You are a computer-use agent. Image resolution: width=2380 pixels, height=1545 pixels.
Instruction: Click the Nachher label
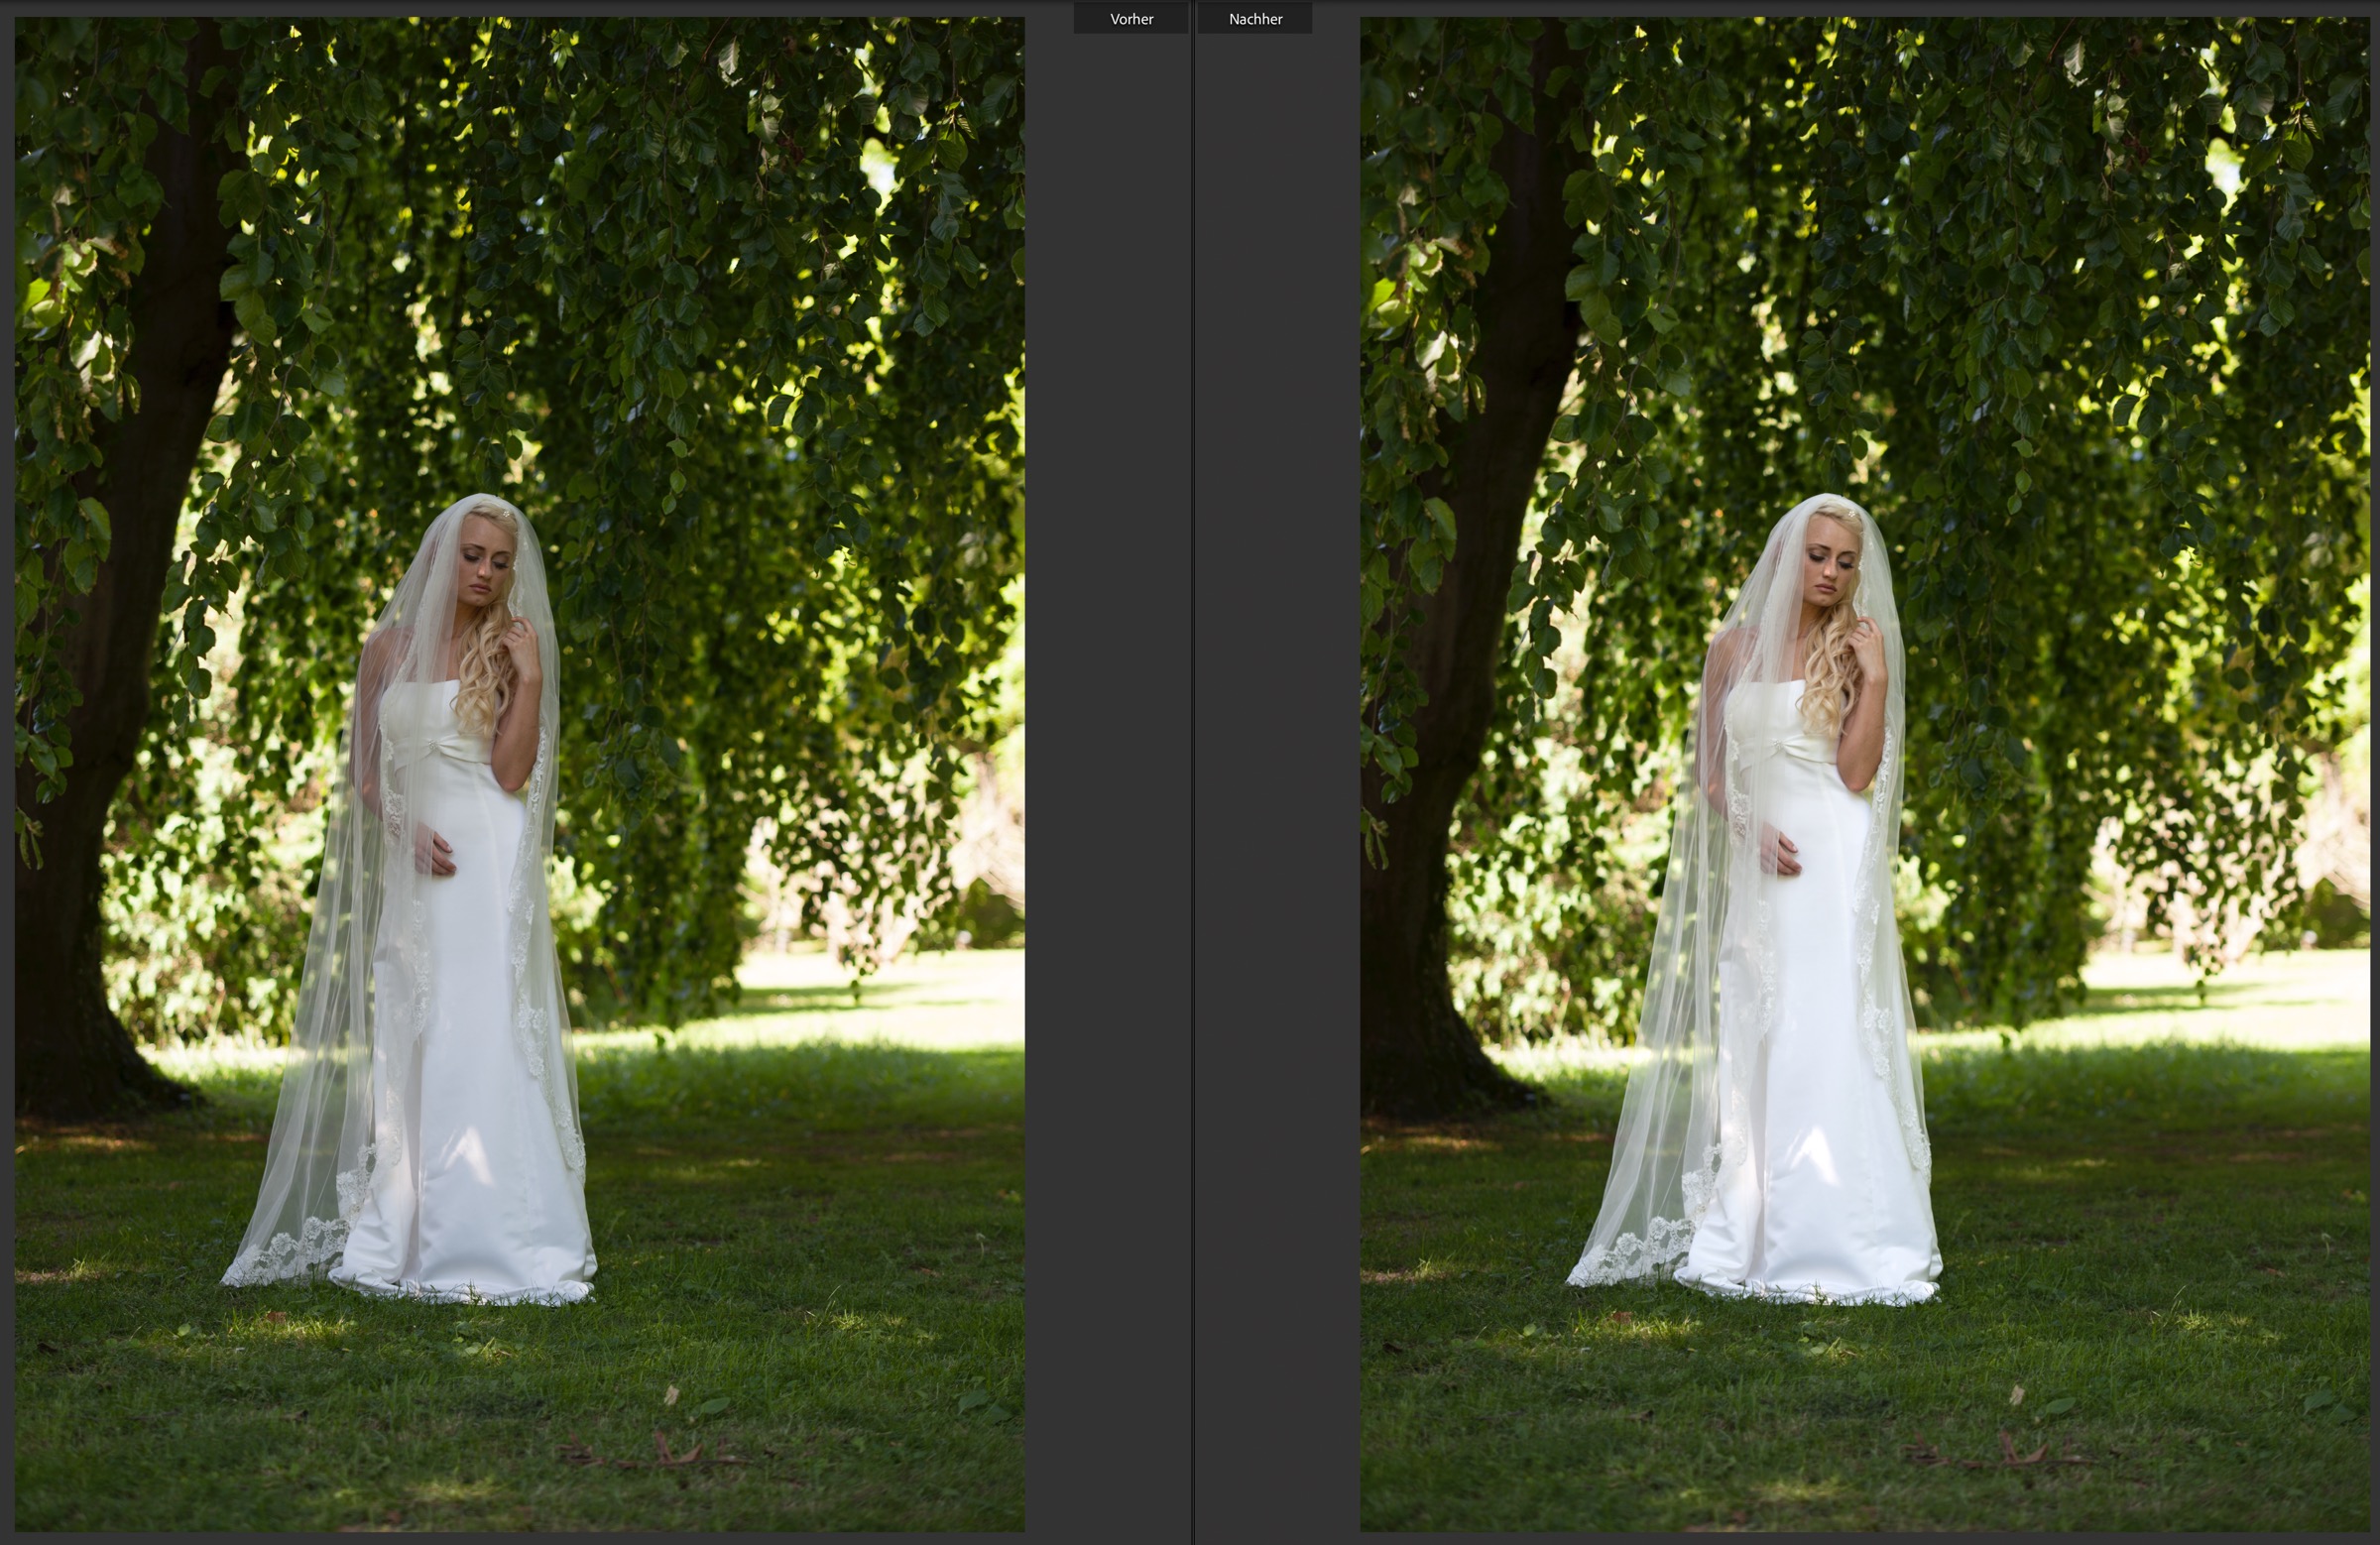click(1255, 19)
